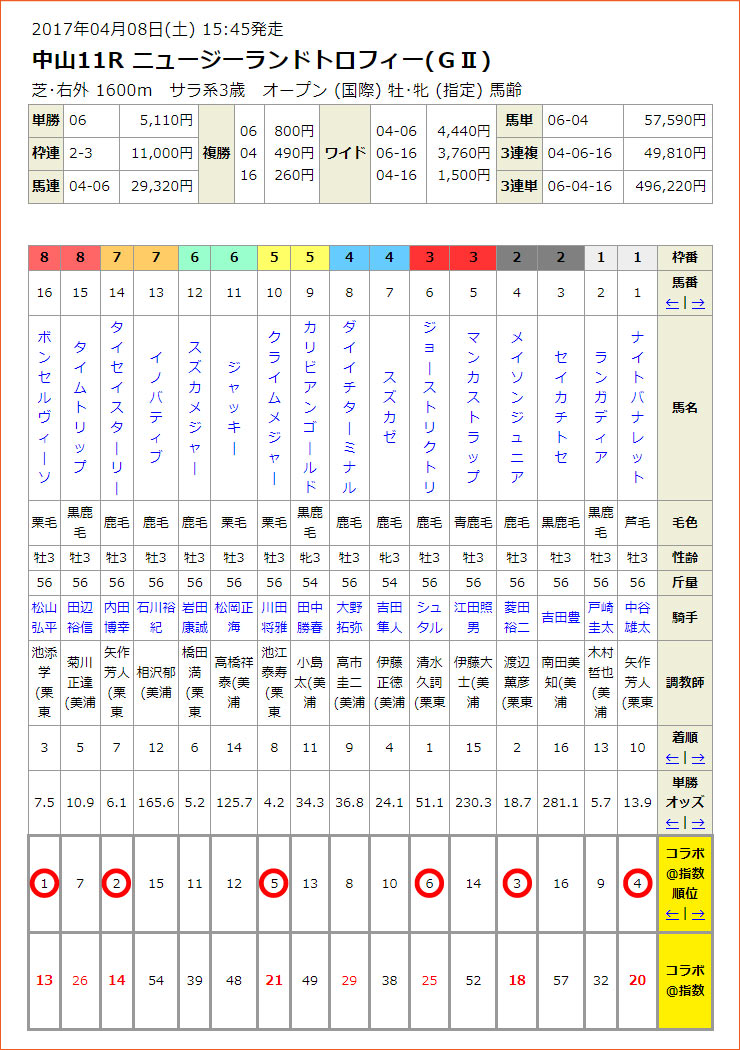Open winning horse link ジョーストリクトリ
Image resolution: width=740 pixels, height=1050 pixels.
pyautogui.click(x=429, y=408)
